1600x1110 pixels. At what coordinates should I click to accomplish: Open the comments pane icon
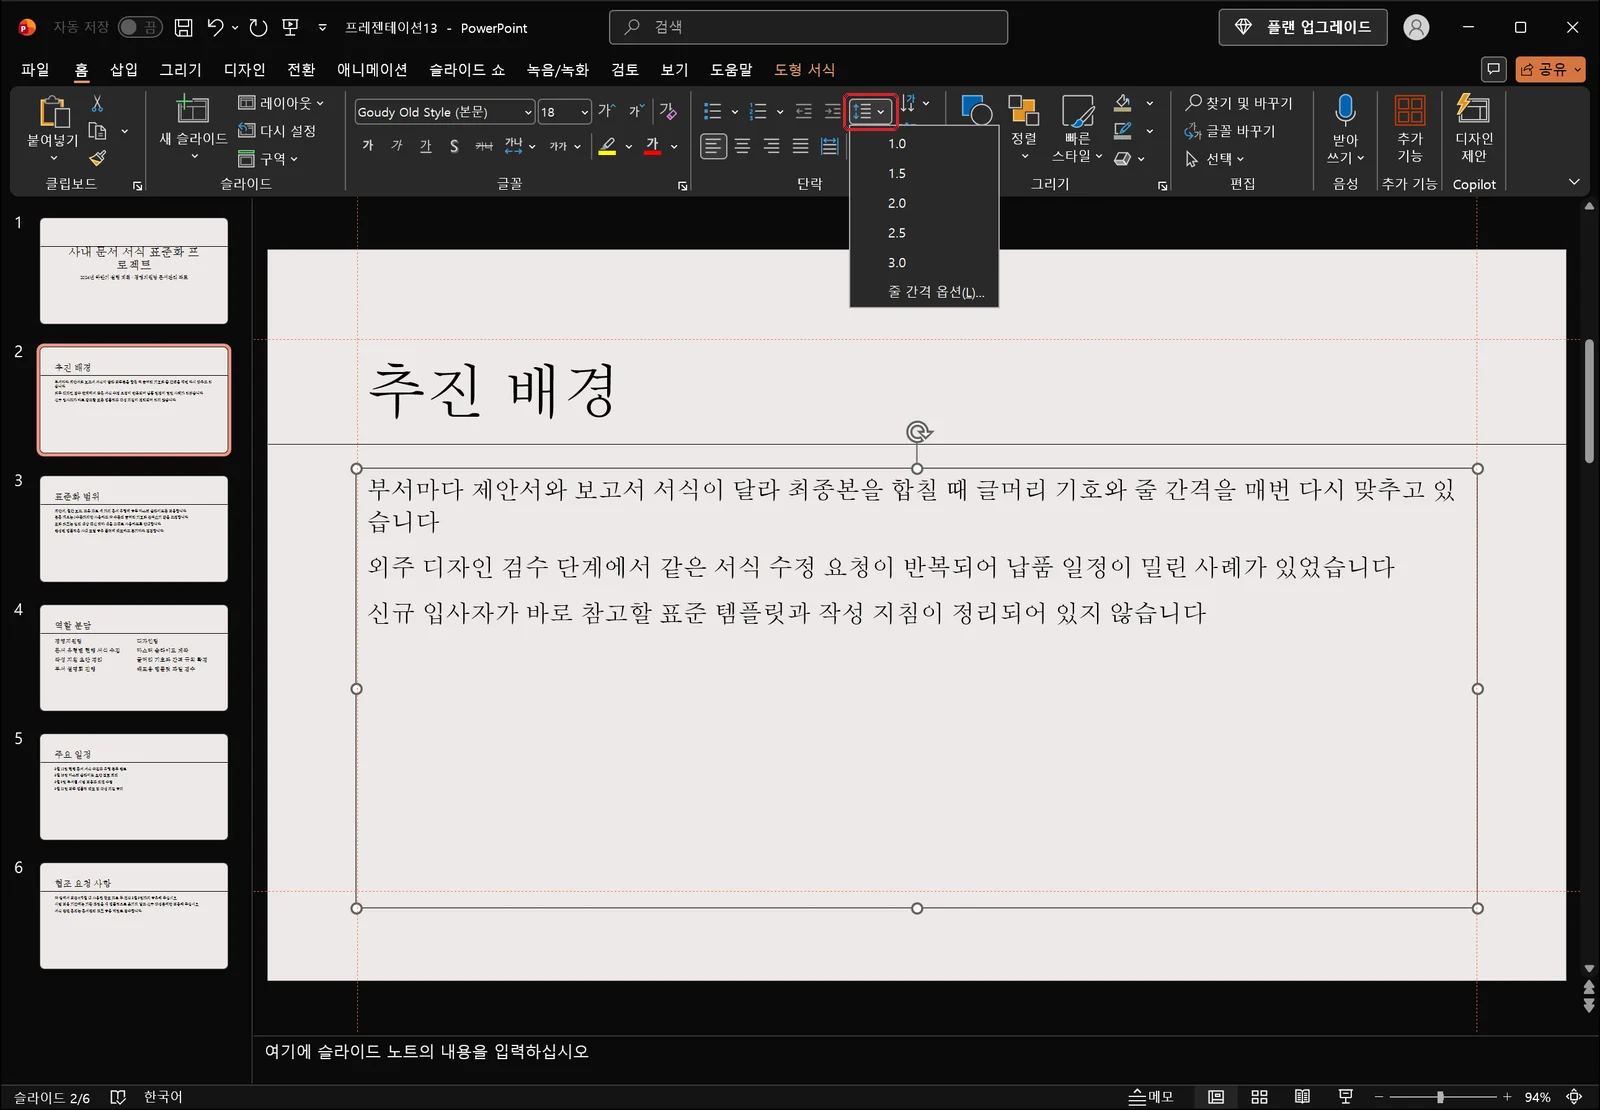(x=1493, y=69)
